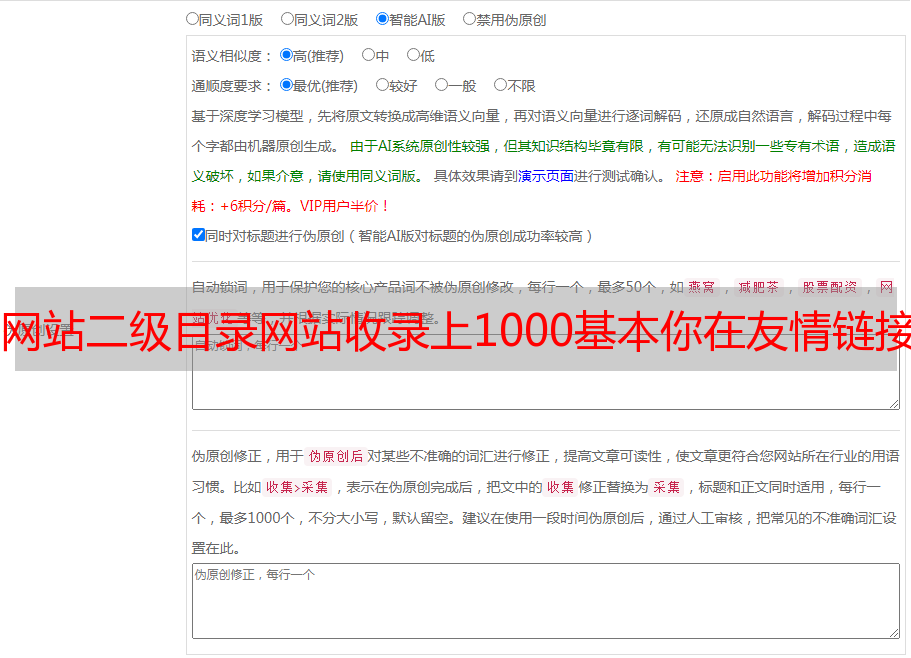Click the 伪原创后 highlighted tag
The height and width of the screenshot is (658, 911).
[x=336, y=456]
